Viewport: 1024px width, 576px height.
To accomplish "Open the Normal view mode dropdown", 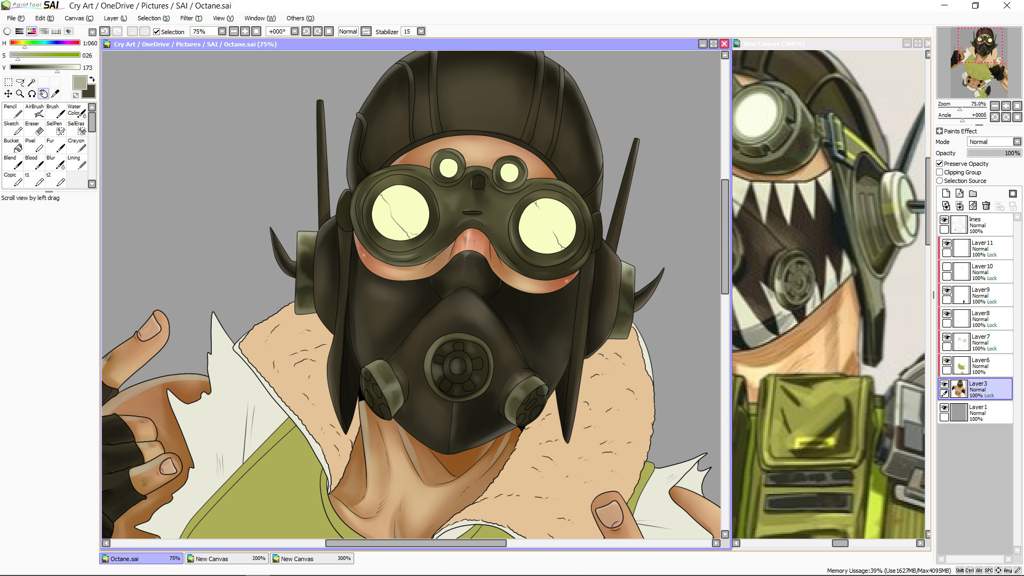I will tap(366, 31).
